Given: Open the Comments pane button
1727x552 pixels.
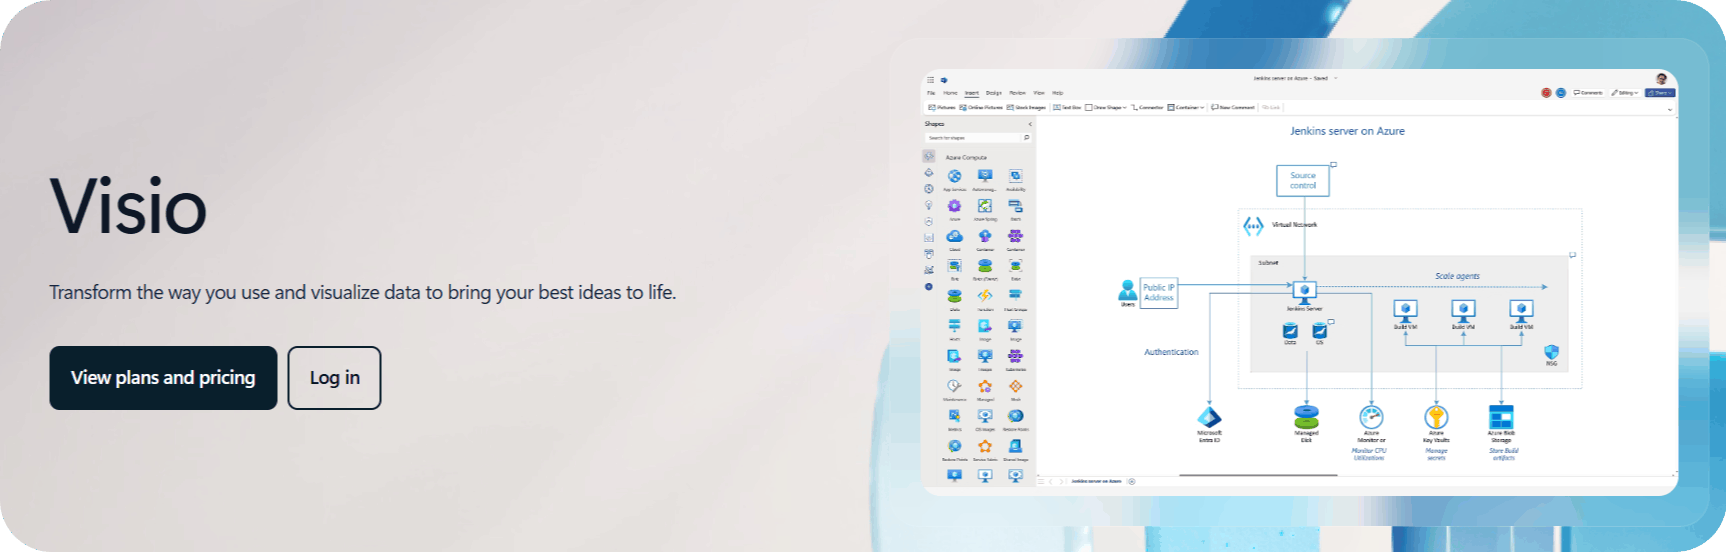Looking at the screenshot, I should pyautogui.click(x=1588, y=93).
